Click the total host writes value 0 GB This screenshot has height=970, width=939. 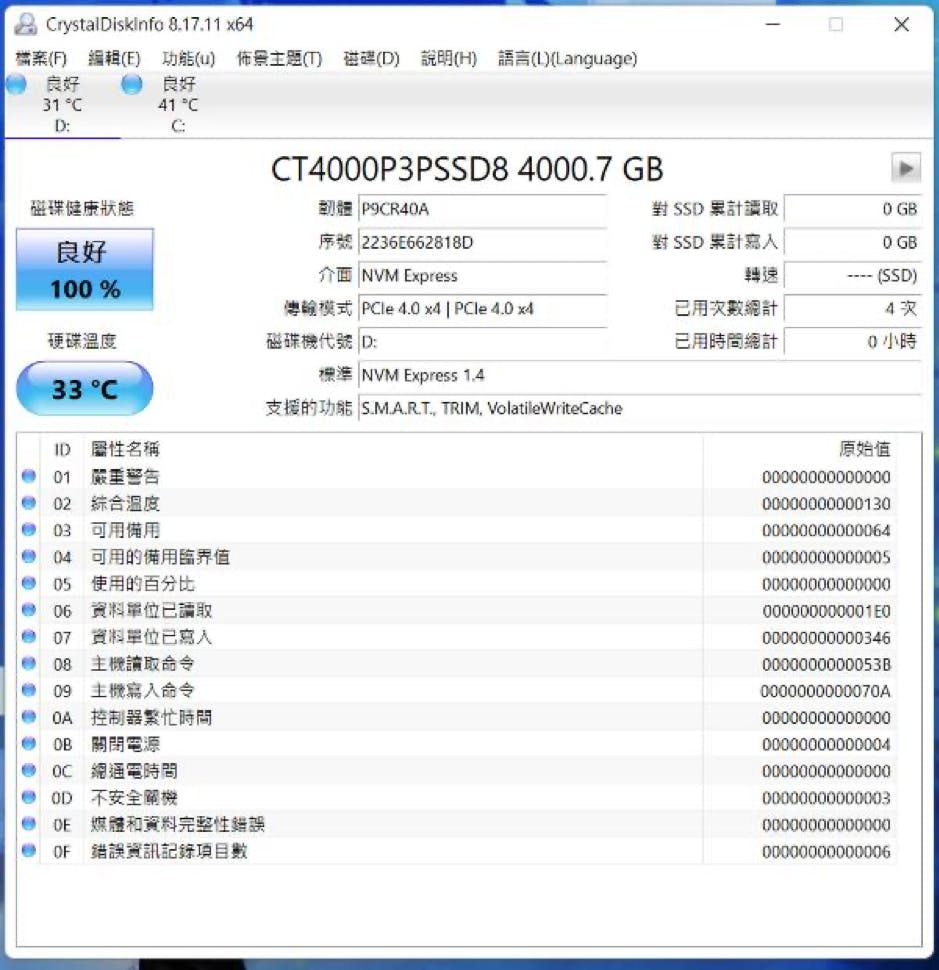[x=852, y=242]
